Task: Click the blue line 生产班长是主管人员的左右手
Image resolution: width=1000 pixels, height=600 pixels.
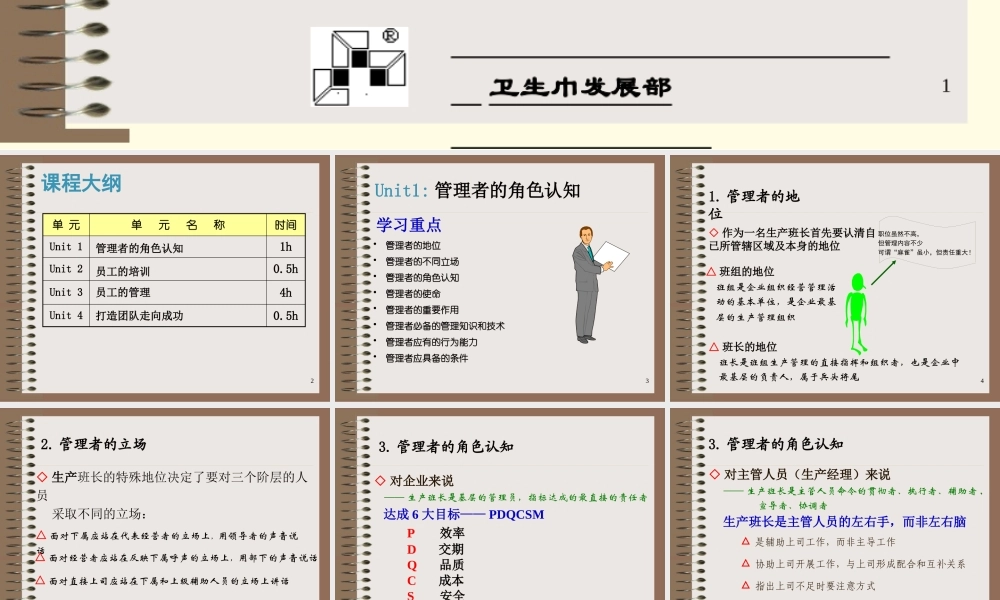Action: (844, 522)
